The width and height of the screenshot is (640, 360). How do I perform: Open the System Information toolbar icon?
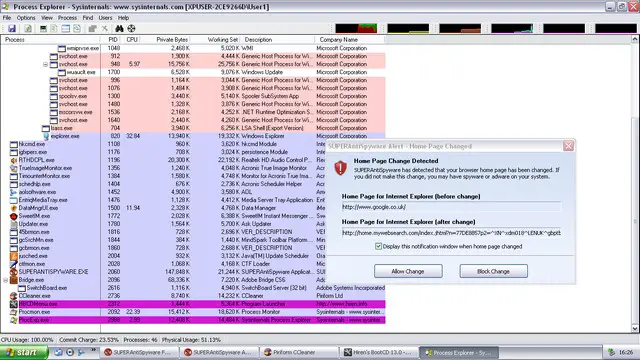(x=43, y=29)
